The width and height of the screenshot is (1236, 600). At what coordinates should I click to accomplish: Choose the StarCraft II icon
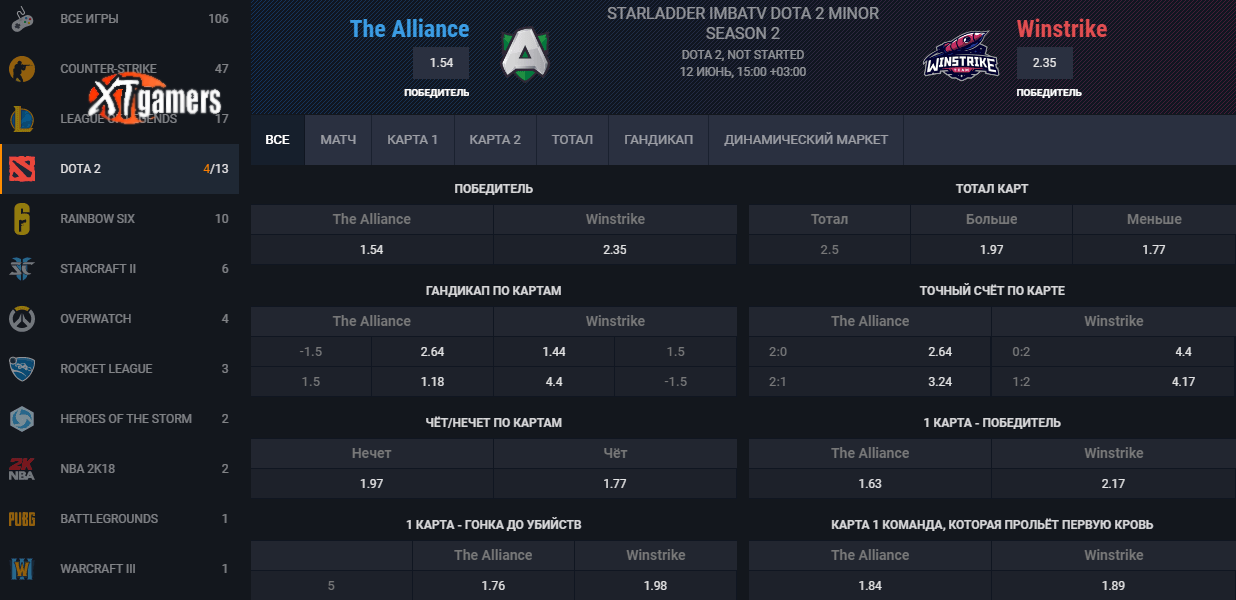tap(22, 269)
